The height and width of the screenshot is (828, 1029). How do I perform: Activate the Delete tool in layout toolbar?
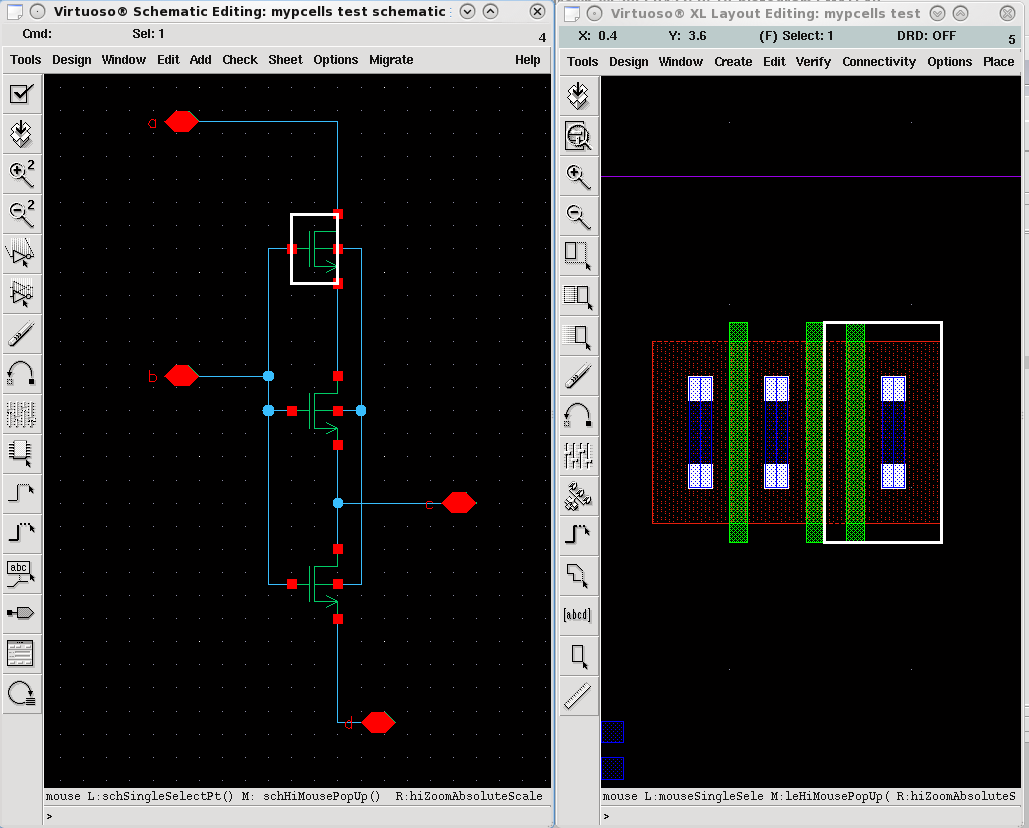pos(578,376)
